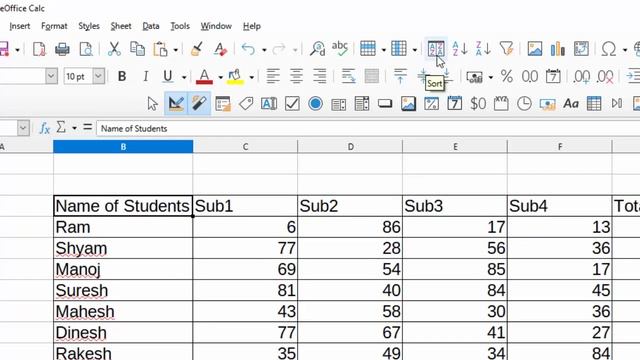Select the Sub3 header cell
Viewport: 640px width, 360px height.
pyautogui.click(x=455, y=206)
